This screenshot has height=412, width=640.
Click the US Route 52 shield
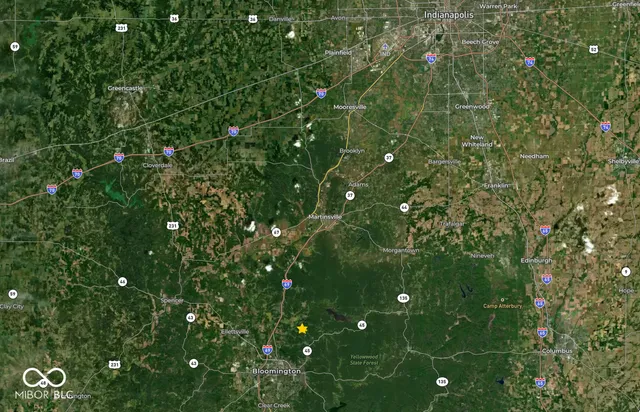pos(593,49)
